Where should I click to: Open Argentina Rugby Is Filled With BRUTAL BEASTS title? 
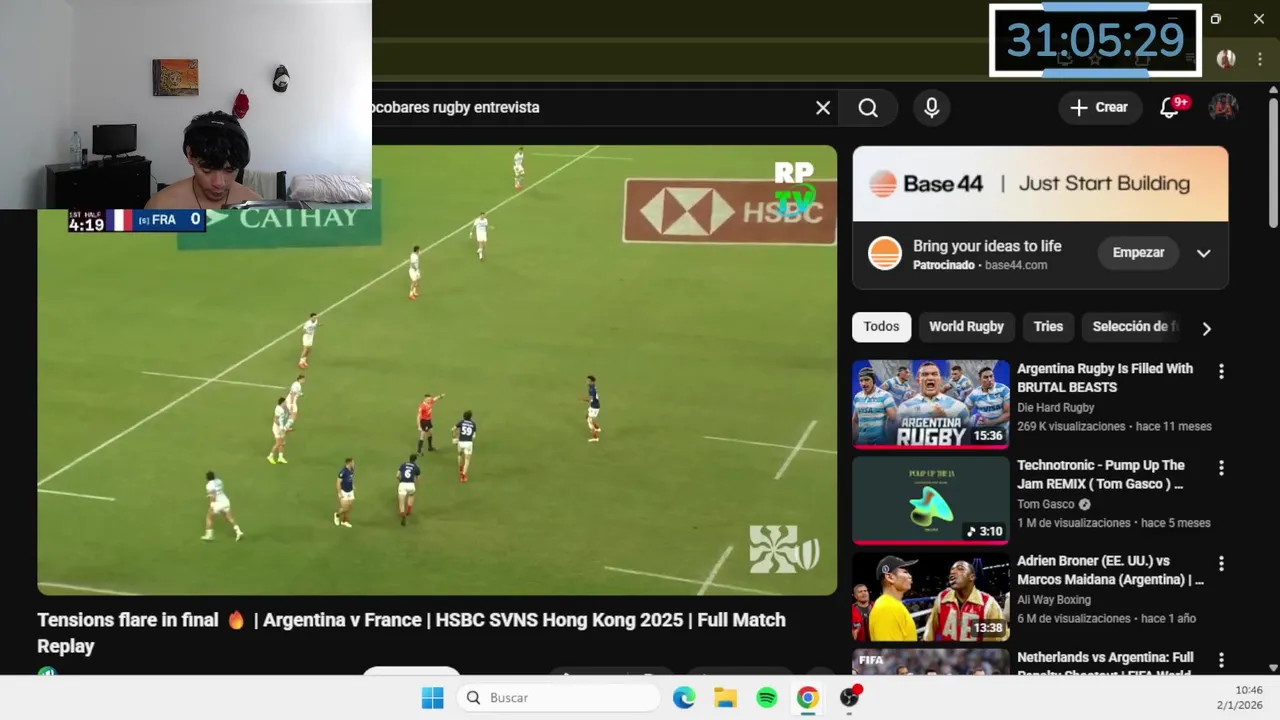tap(1105, 378)
